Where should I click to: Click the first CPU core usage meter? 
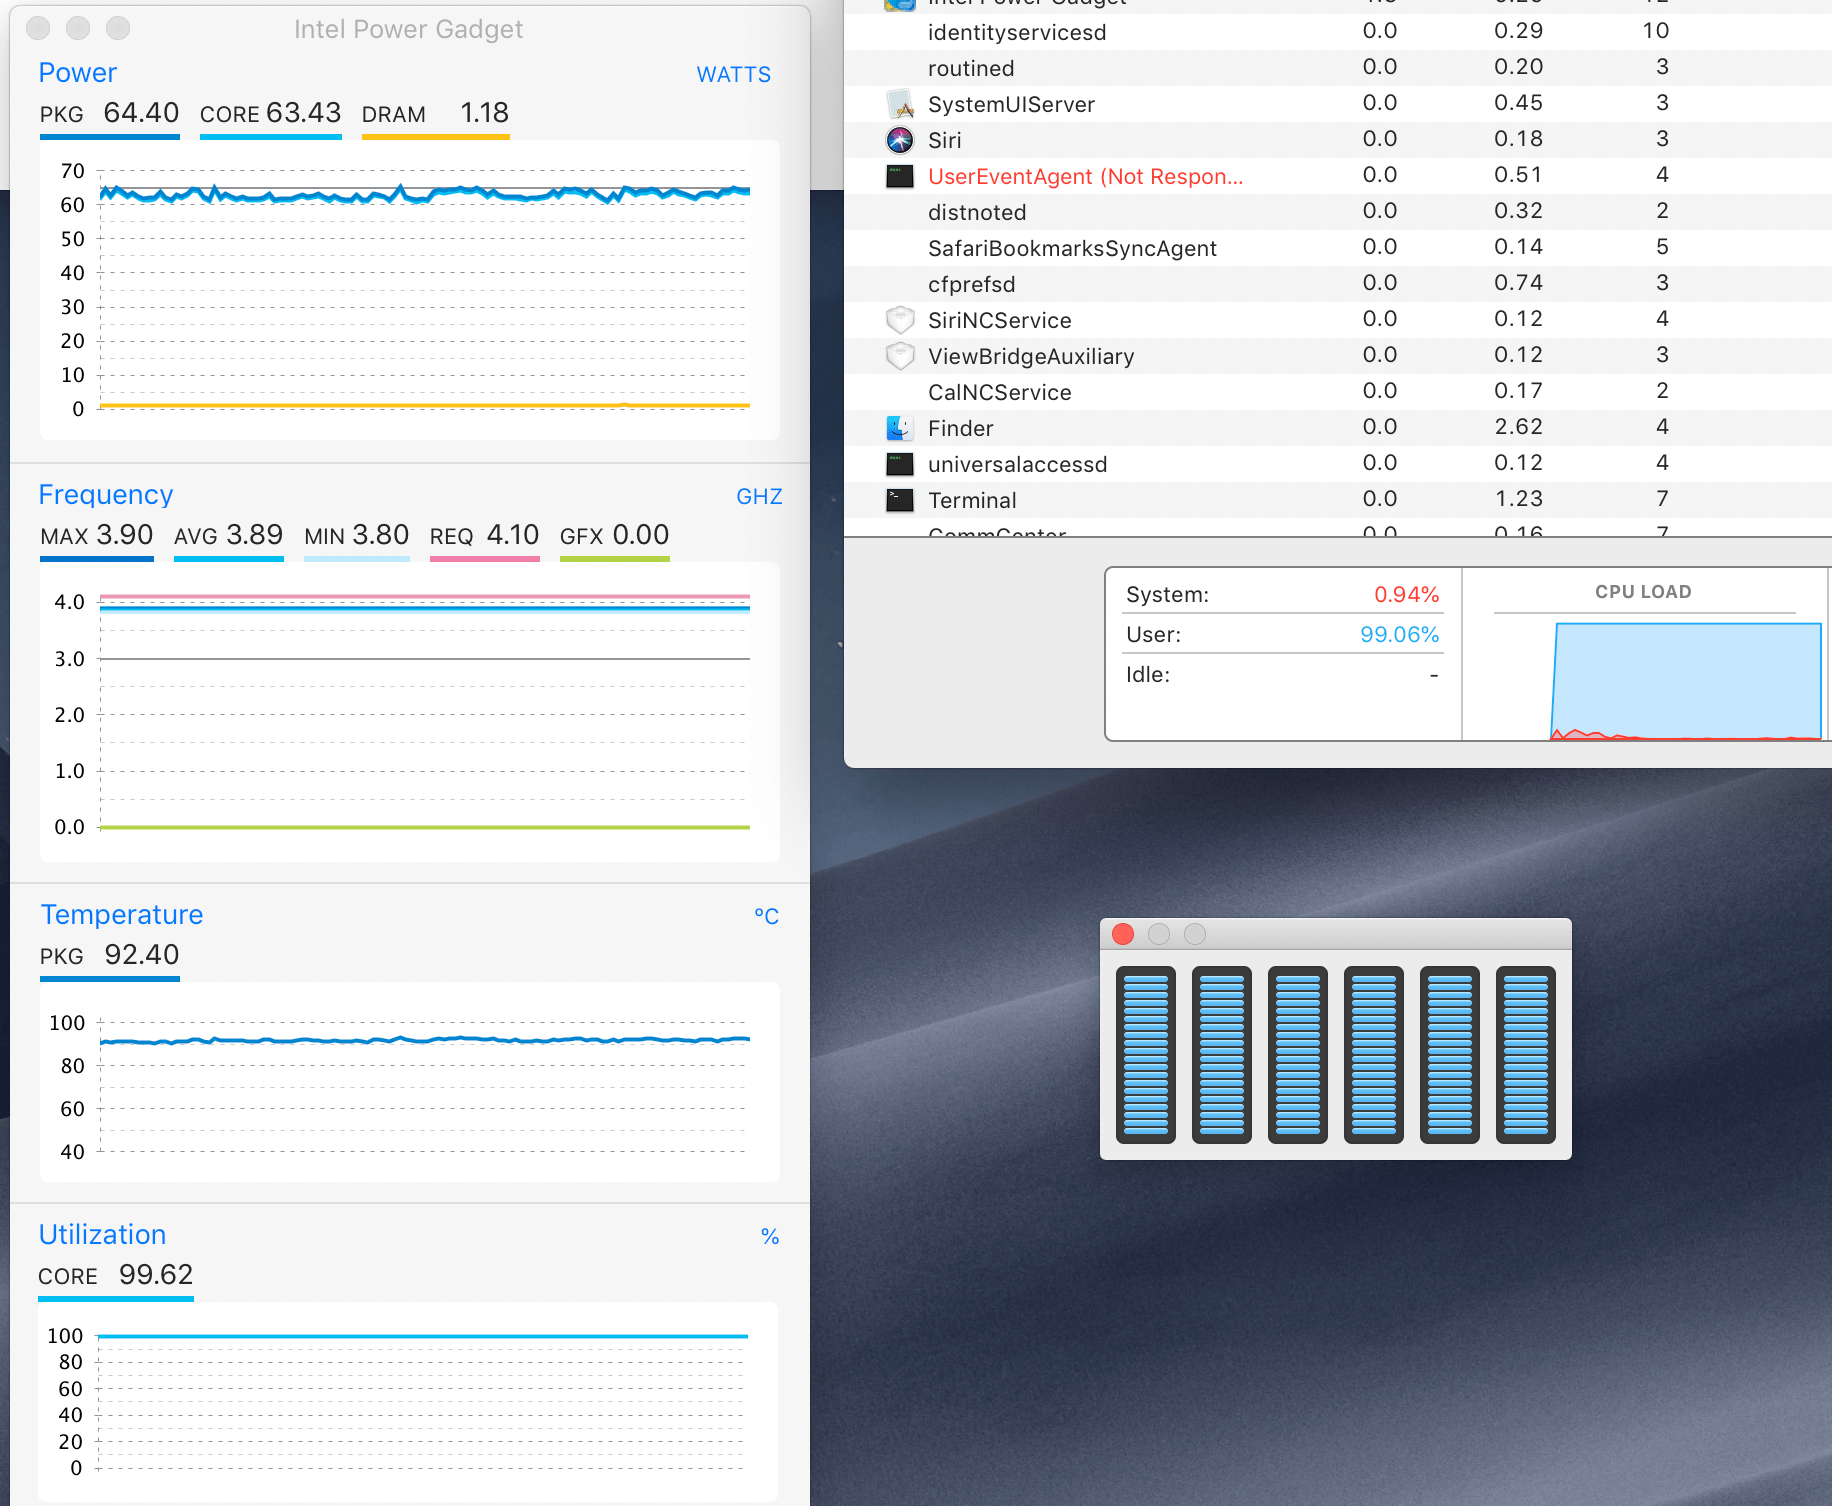coord(1146,1055)
